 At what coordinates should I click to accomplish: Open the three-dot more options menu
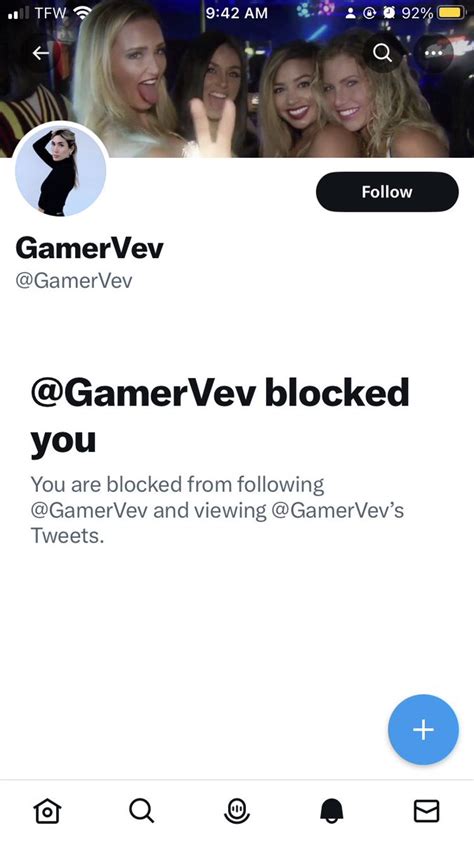pos(433,53)
